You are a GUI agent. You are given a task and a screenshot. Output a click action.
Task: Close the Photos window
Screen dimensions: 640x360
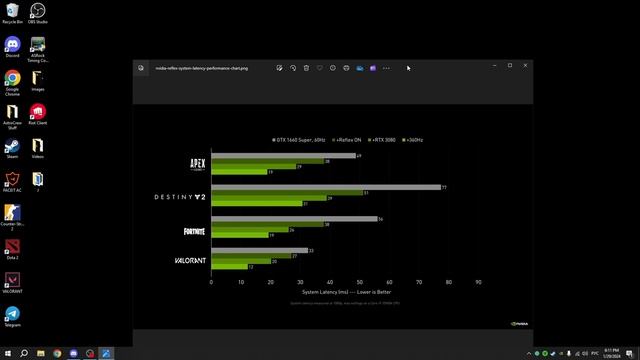point(525,65)
